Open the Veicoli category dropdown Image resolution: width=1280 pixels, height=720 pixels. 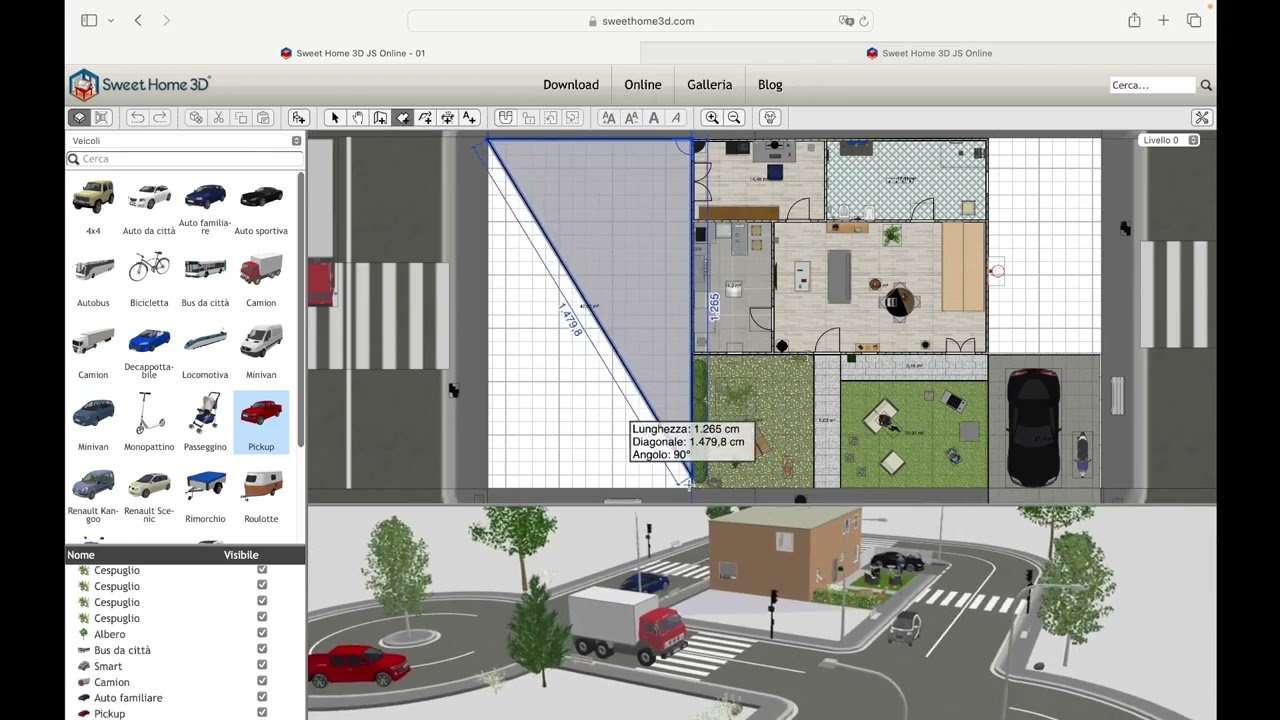point(185,141)
